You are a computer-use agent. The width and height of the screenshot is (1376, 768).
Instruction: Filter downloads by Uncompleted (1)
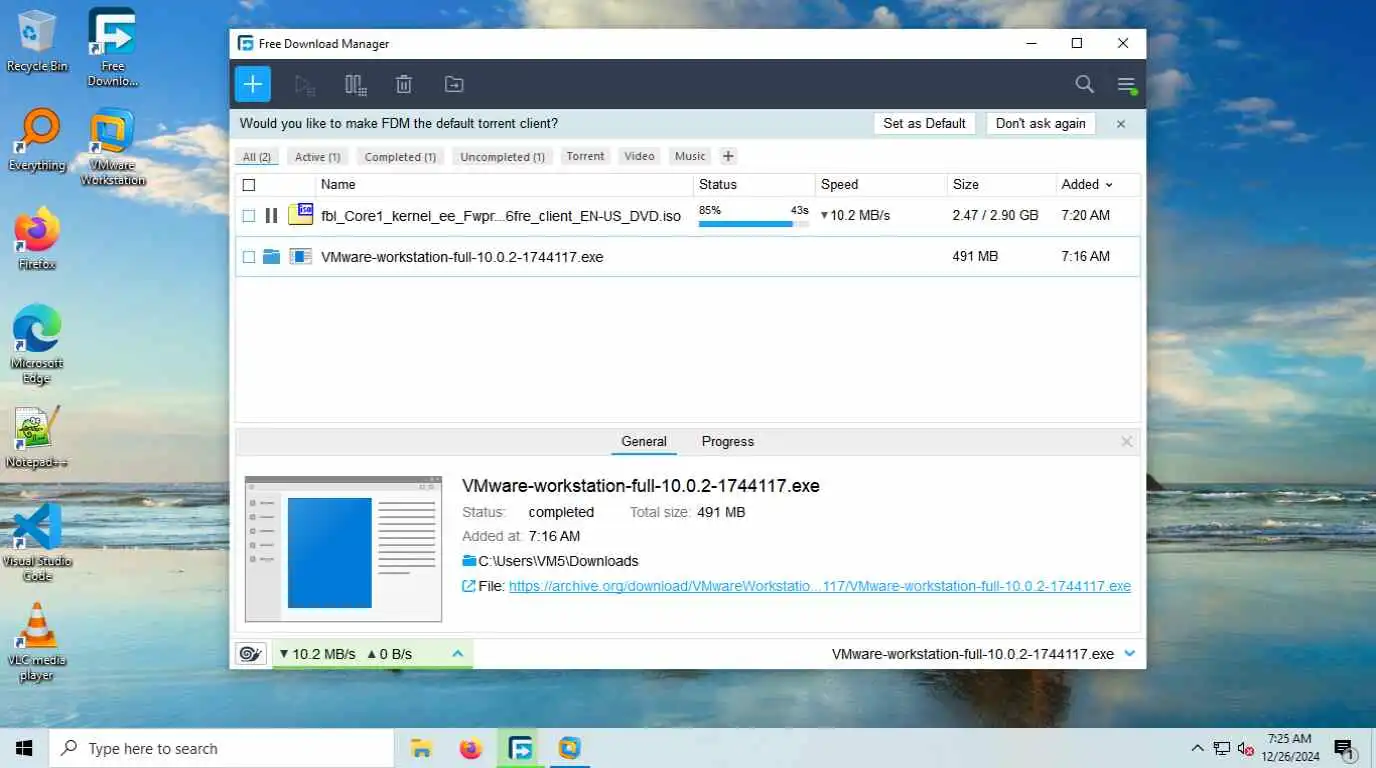(502, 157)
